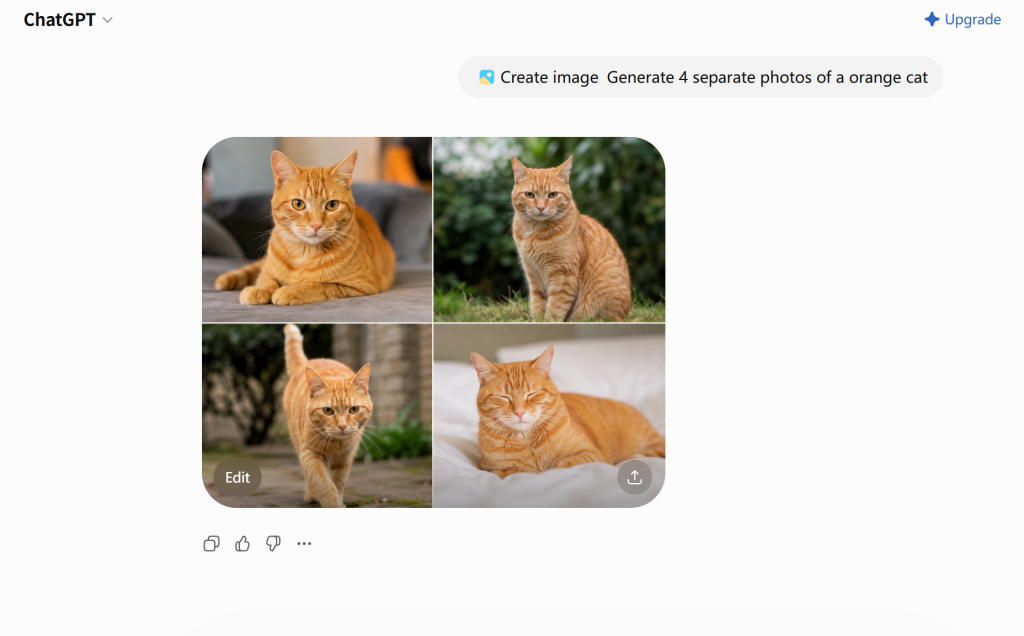
Task: Click the Create image picture icon in the prompt
Action: click(487, 77)
